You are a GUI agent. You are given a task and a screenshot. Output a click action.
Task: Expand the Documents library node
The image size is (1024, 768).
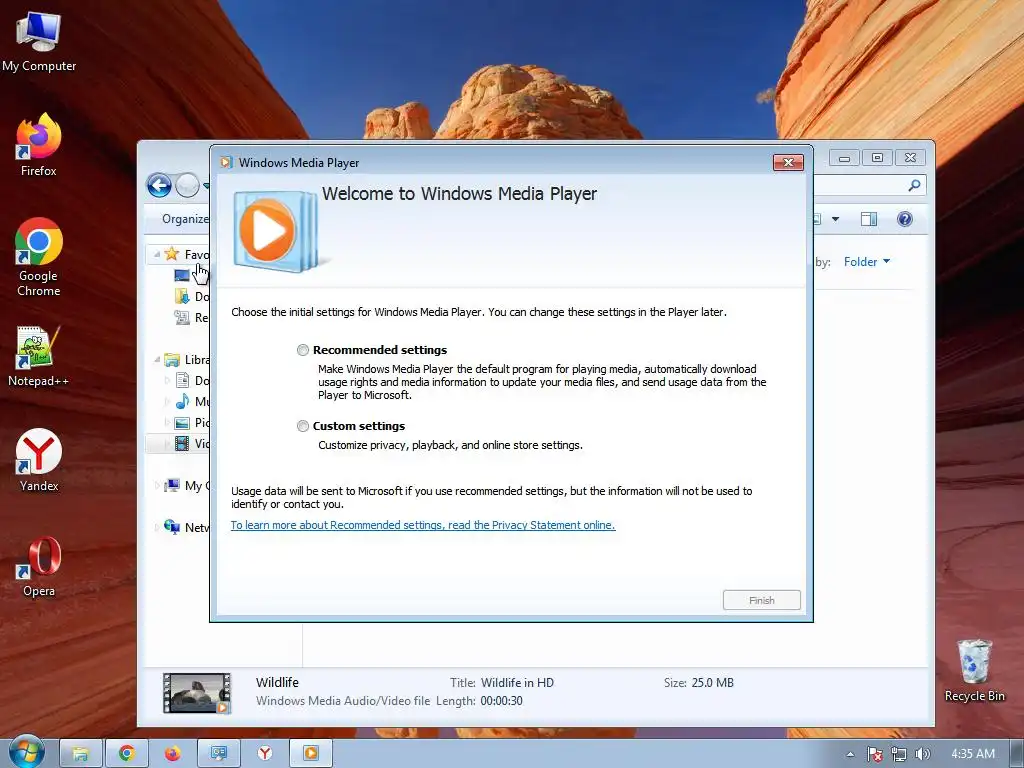[x=167, y=380]
